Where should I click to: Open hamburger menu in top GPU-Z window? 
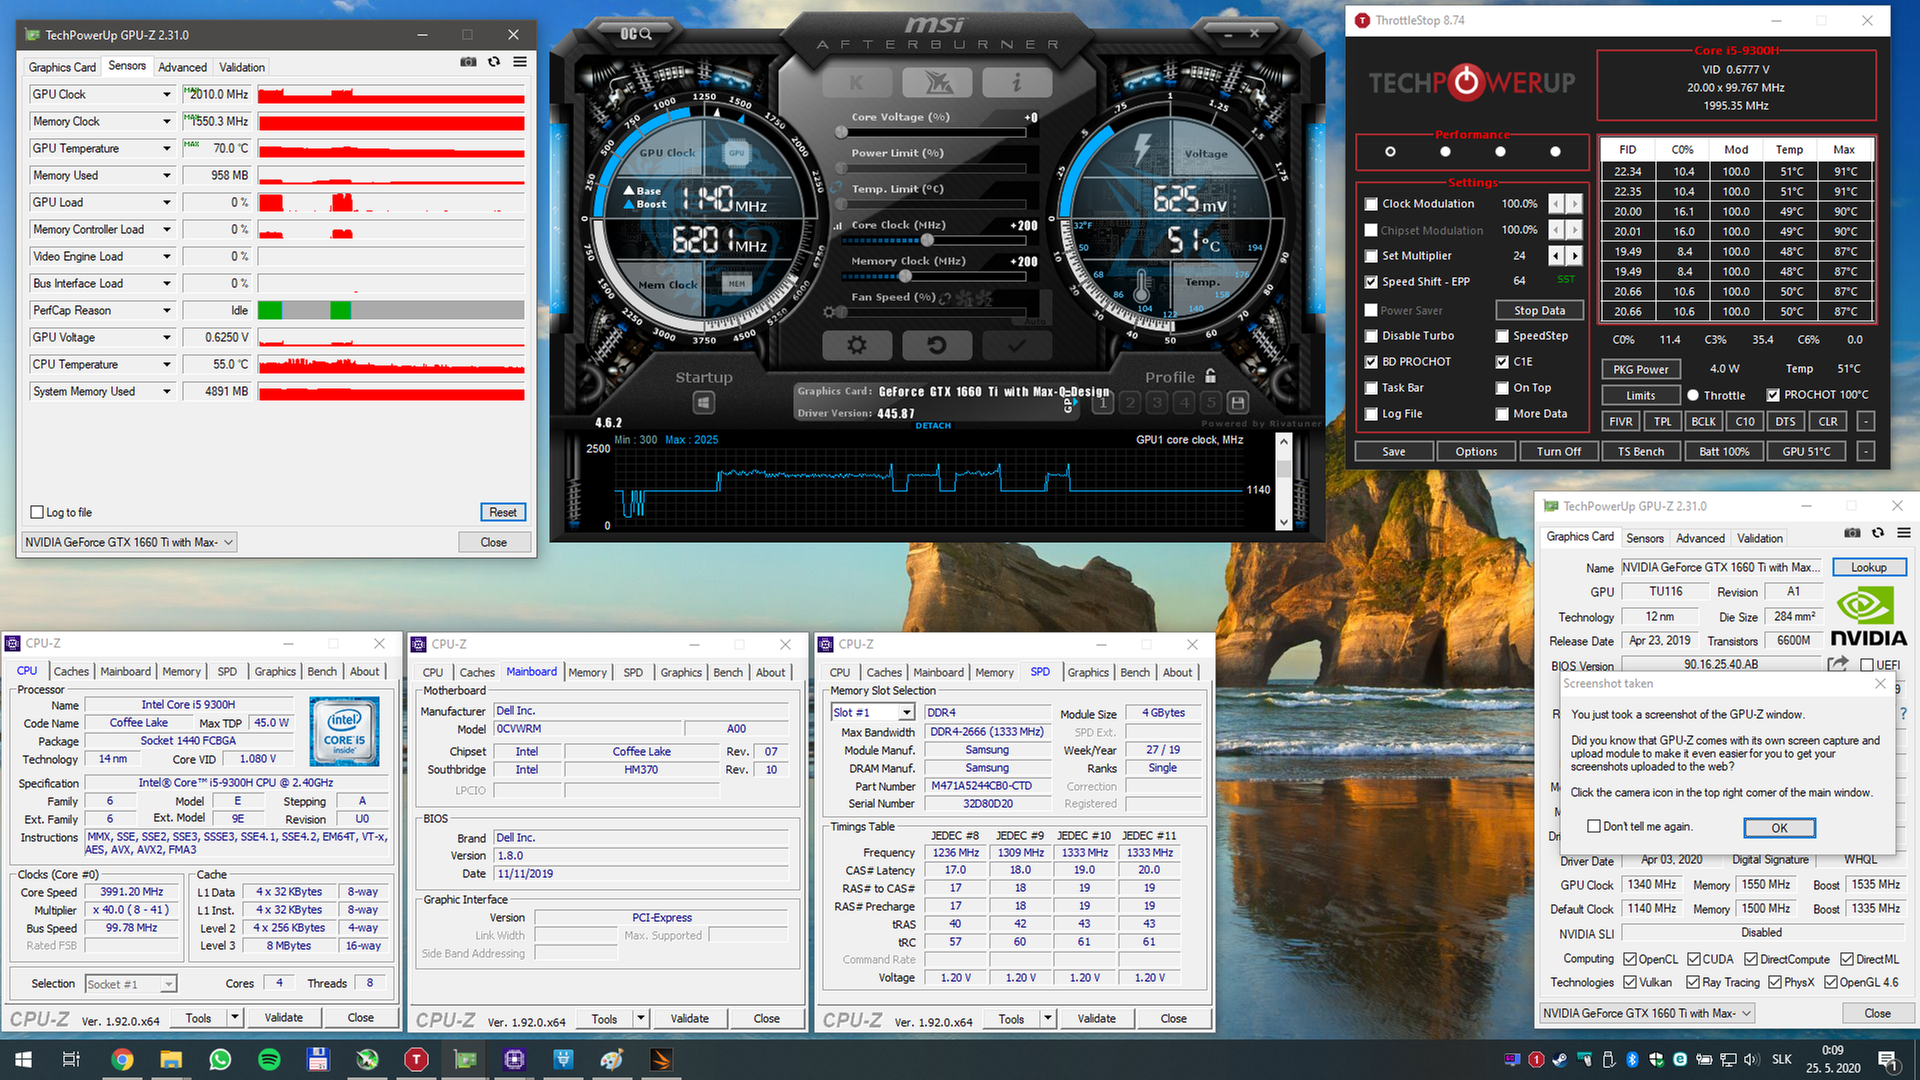point(520,62)
